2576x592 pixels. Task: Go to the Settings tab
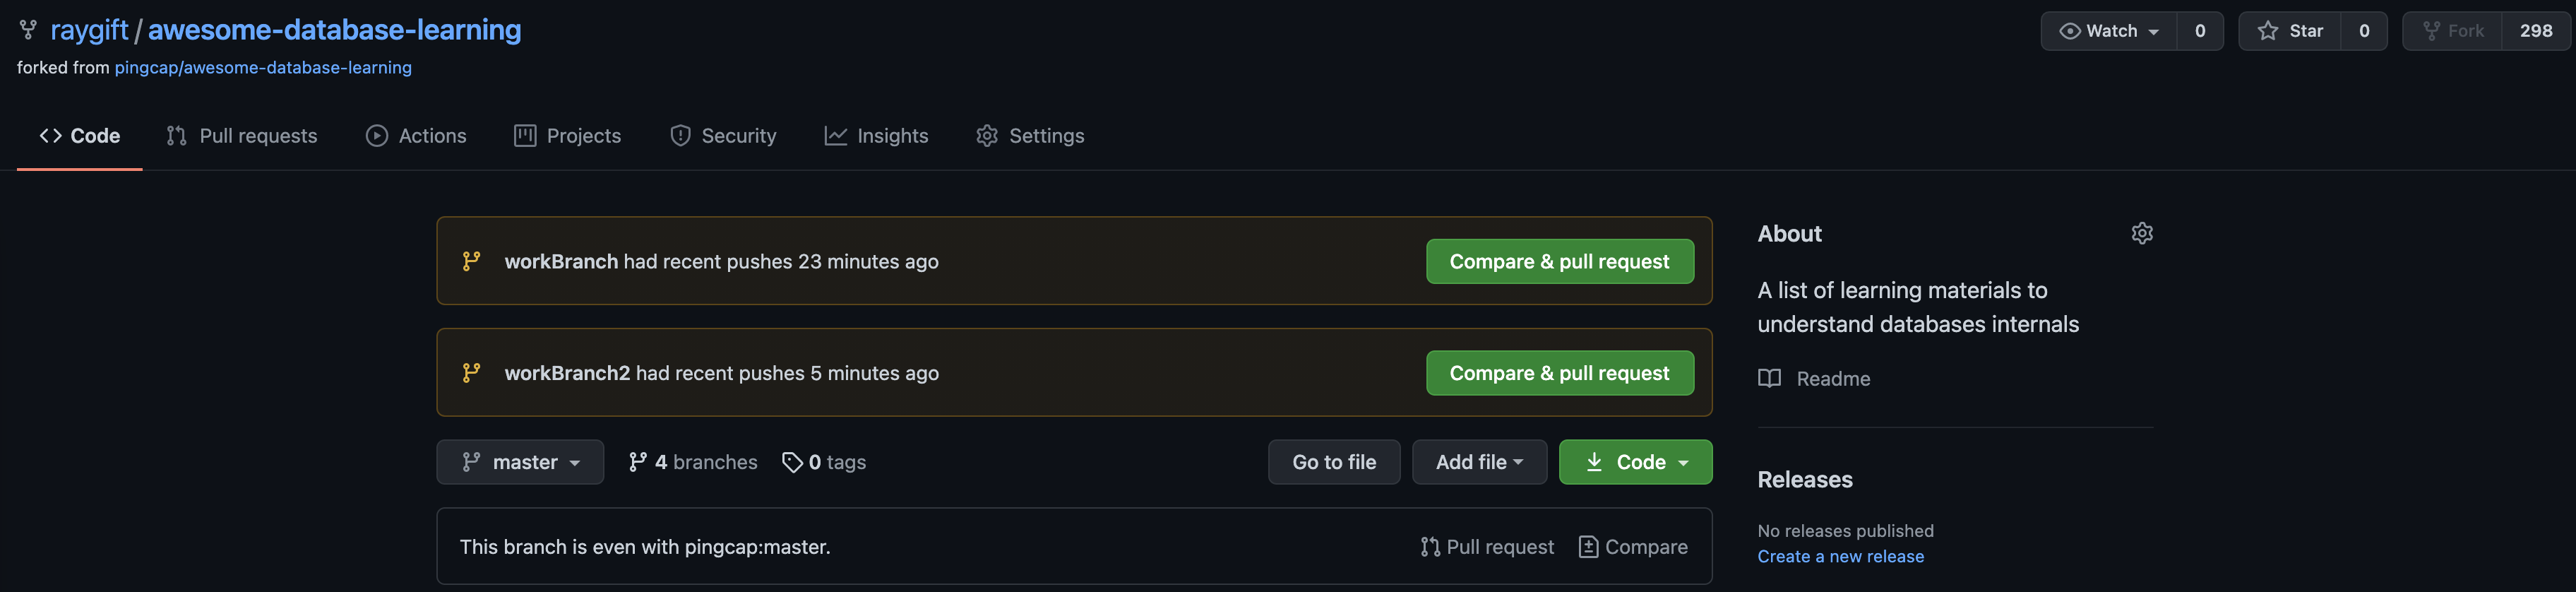1030,136
